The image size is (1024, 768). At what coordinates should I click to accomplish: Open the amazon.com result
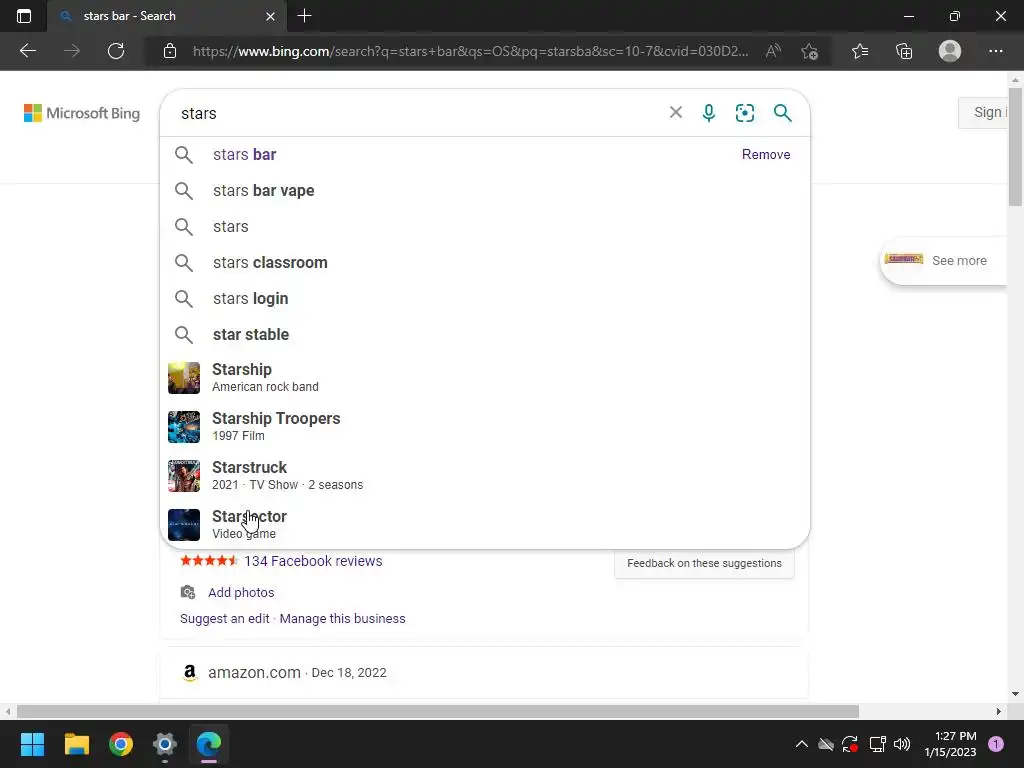[x=254, y=673]
